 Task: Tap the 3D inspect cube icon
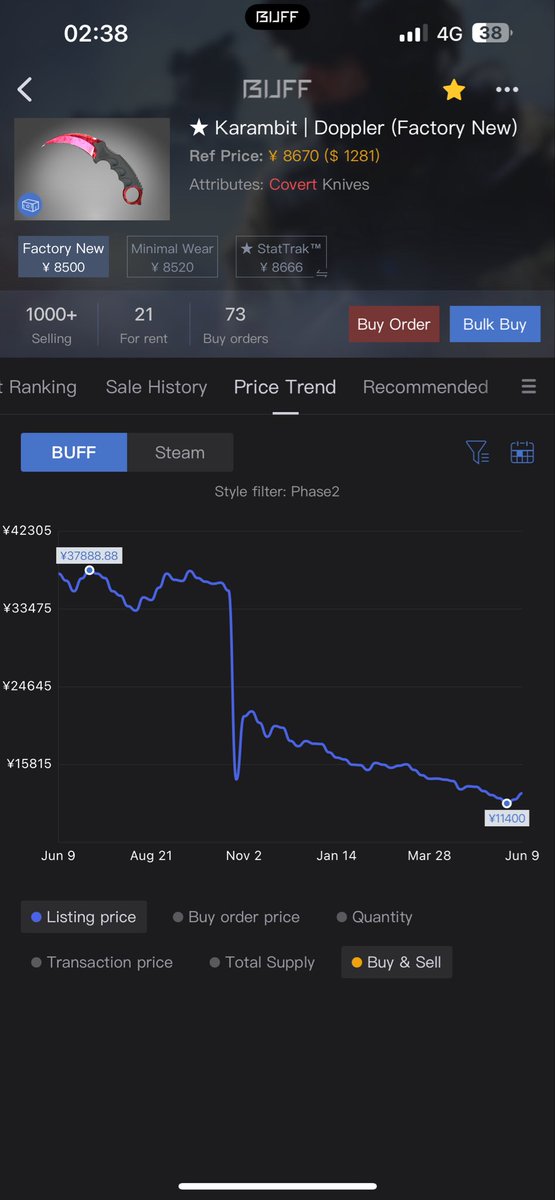[31, 205]
